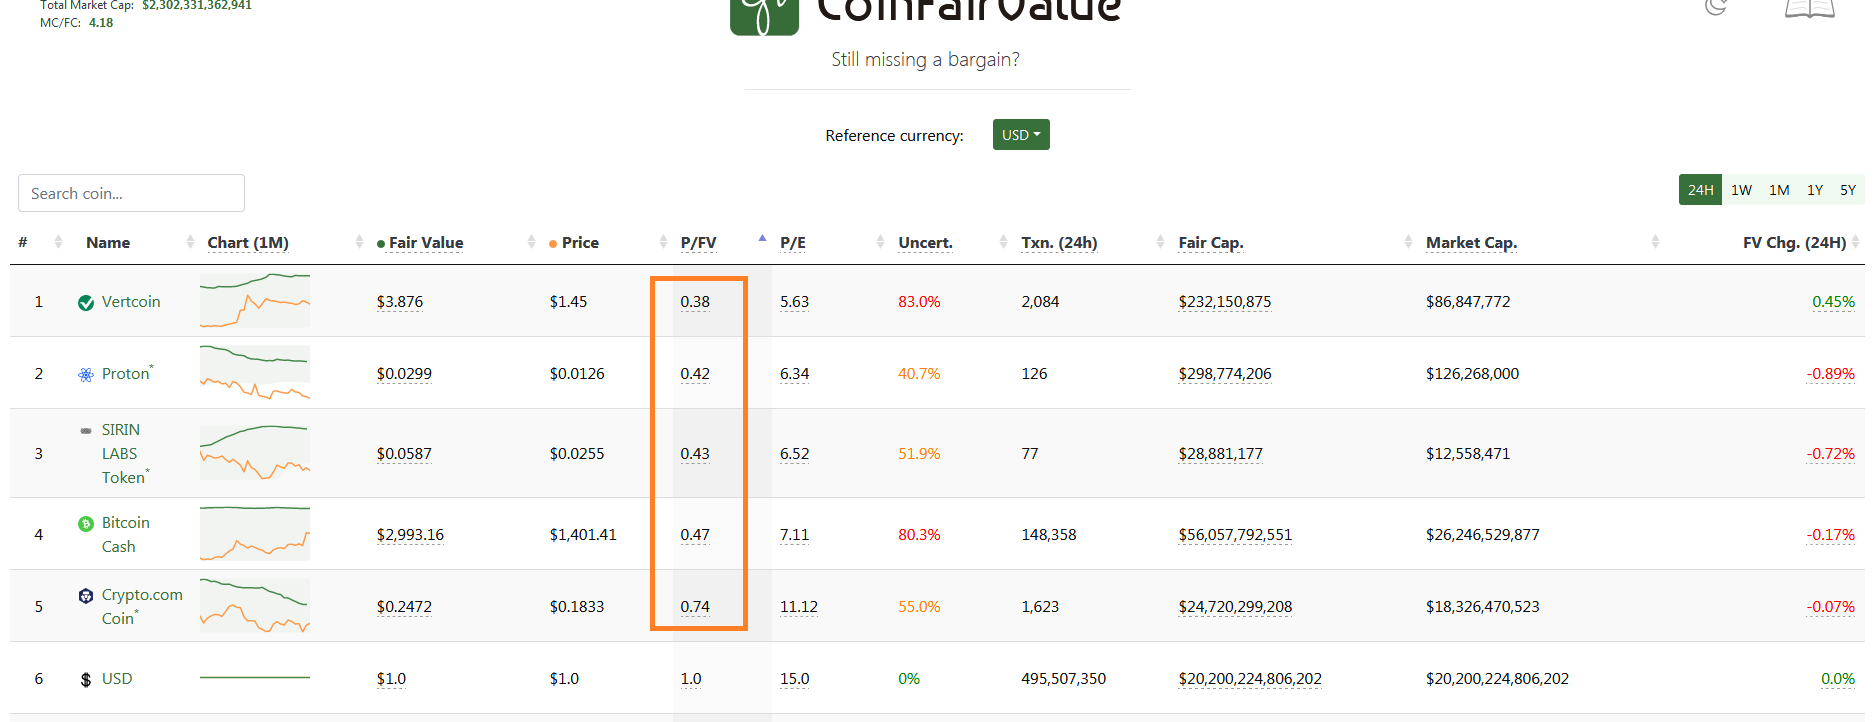Click the Crypto.com Coin logo icon

(86, 595)
